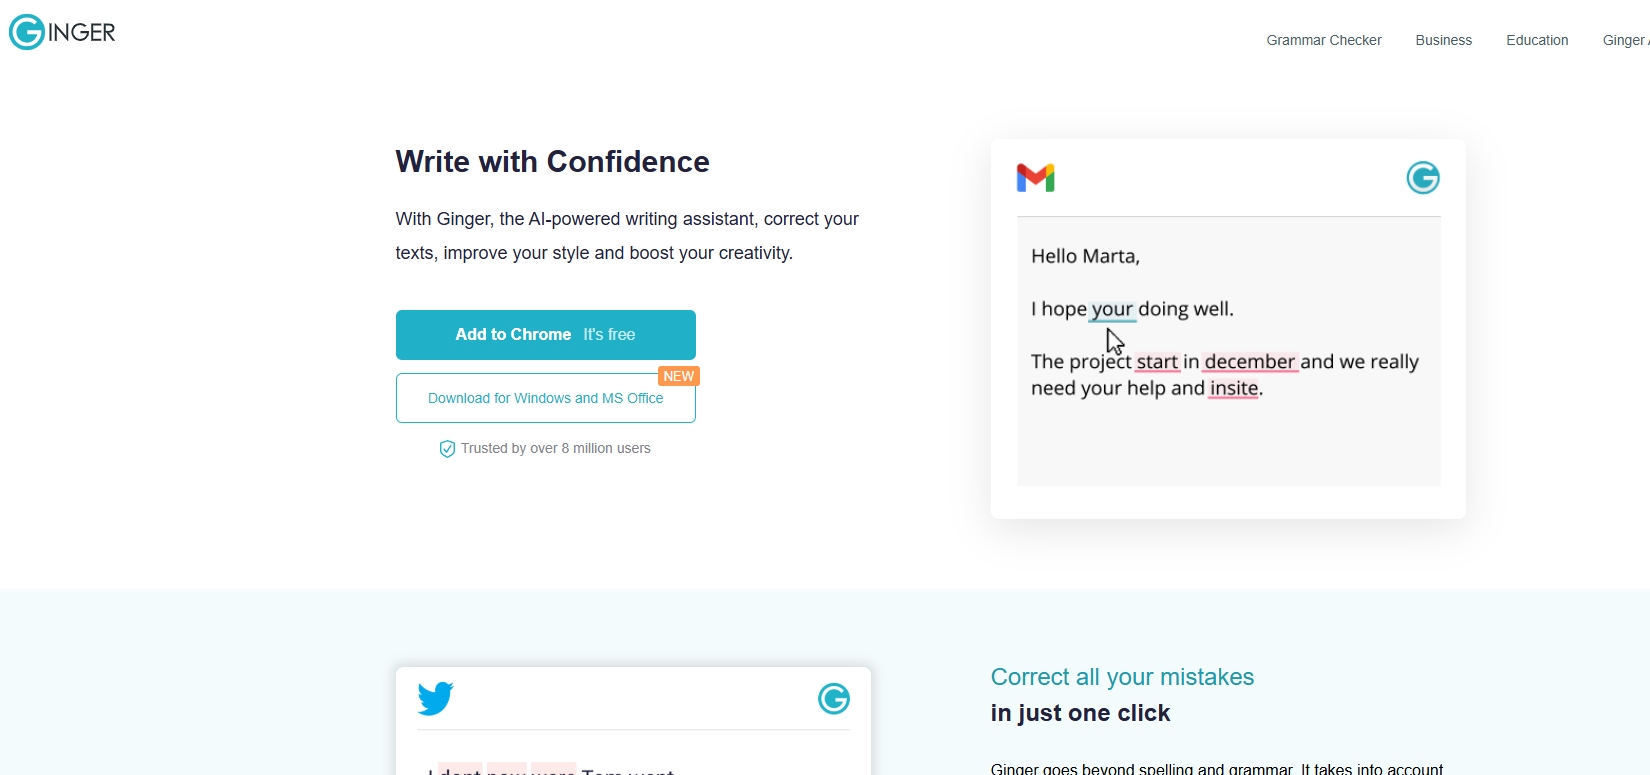
Task: Click the Twitter bird icon
Action: click(436, 698)
